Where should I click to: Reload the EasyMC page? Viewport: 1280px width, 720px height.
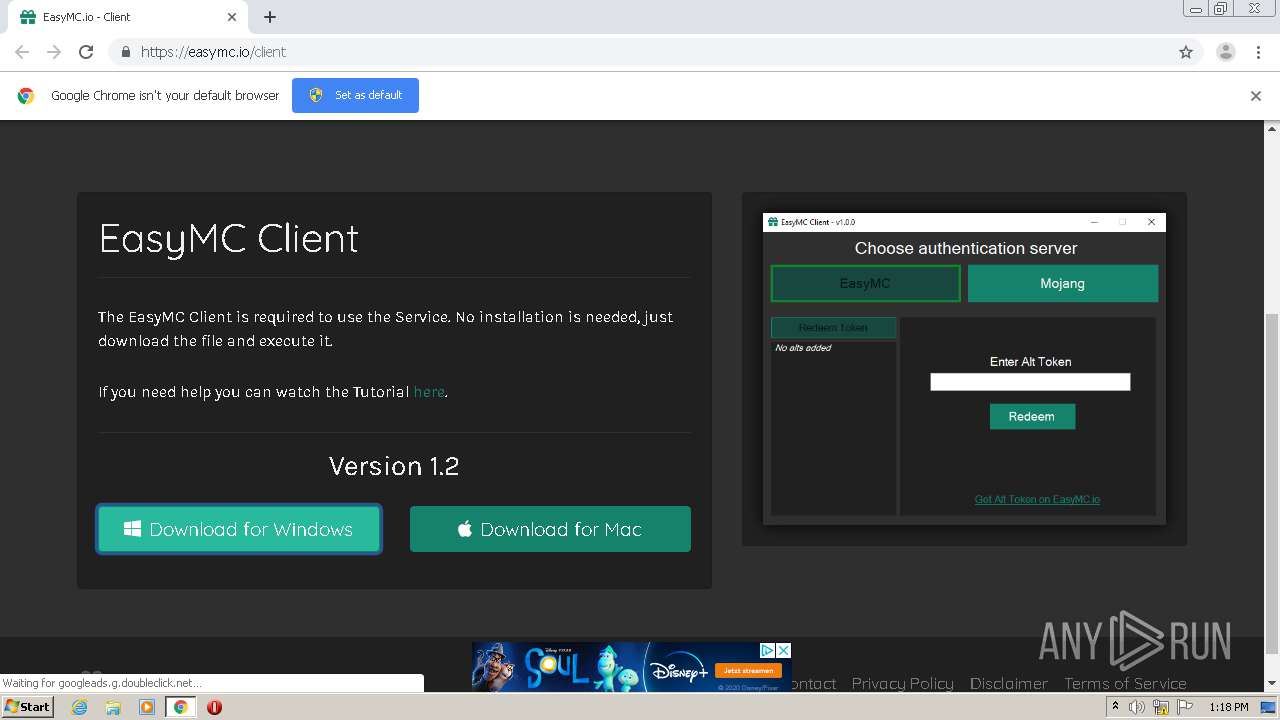pos(86,52)
